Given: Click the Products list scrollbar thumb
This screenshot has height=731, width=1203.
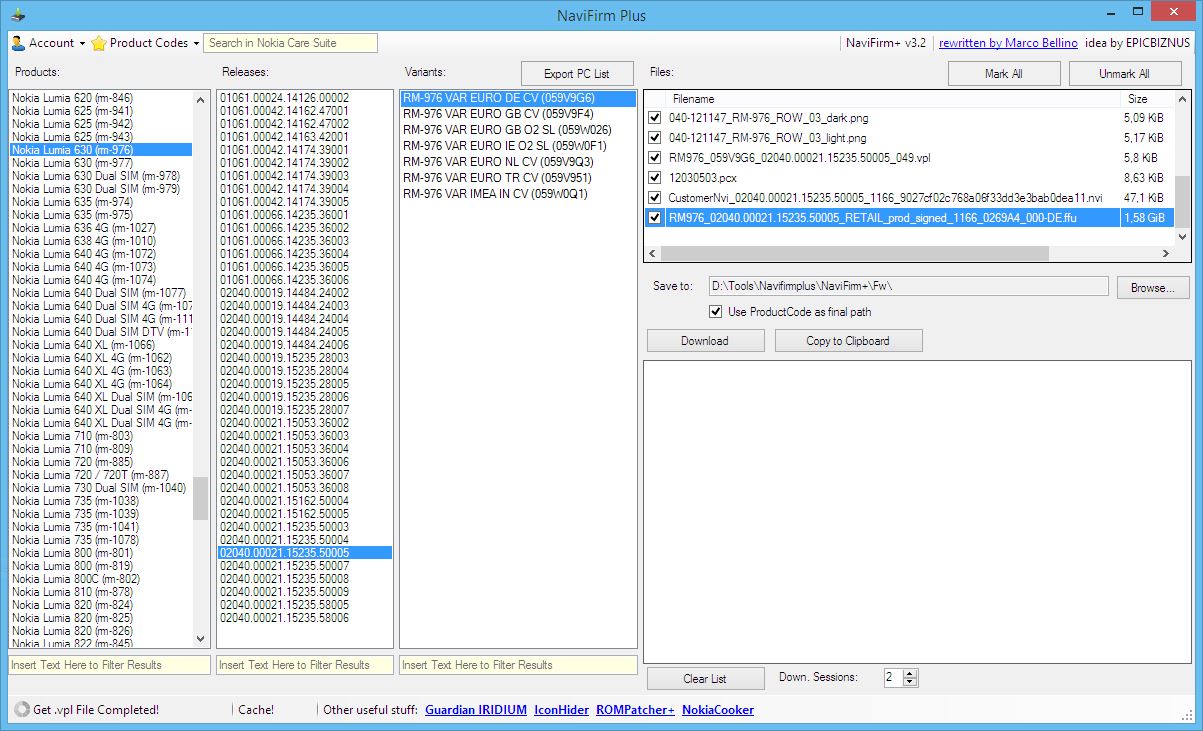Looking at the screenshot, I should point(201,498).
